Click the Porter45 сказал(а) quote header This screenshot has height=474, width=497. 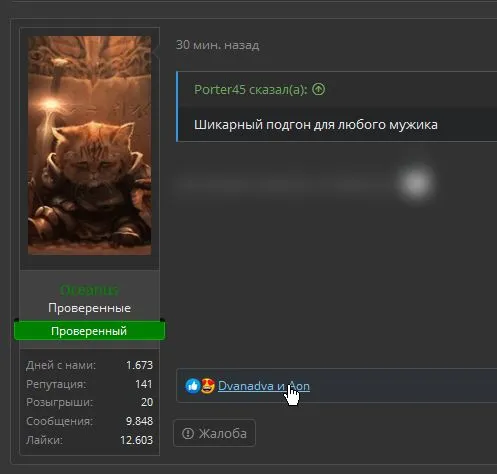[x=251, y=89]
